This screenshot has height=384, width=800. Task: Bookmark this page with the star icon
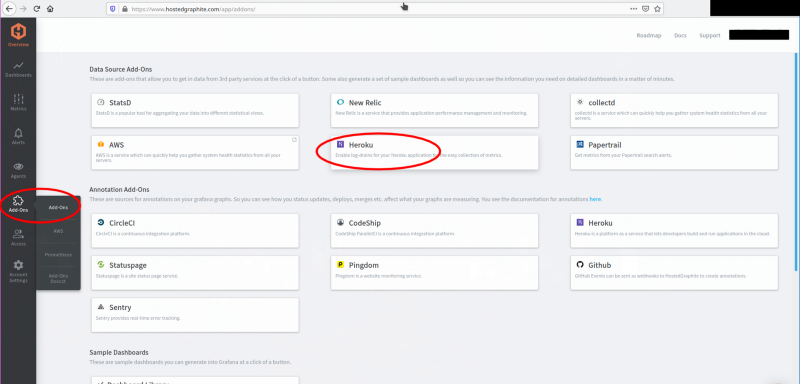point(657,9)
